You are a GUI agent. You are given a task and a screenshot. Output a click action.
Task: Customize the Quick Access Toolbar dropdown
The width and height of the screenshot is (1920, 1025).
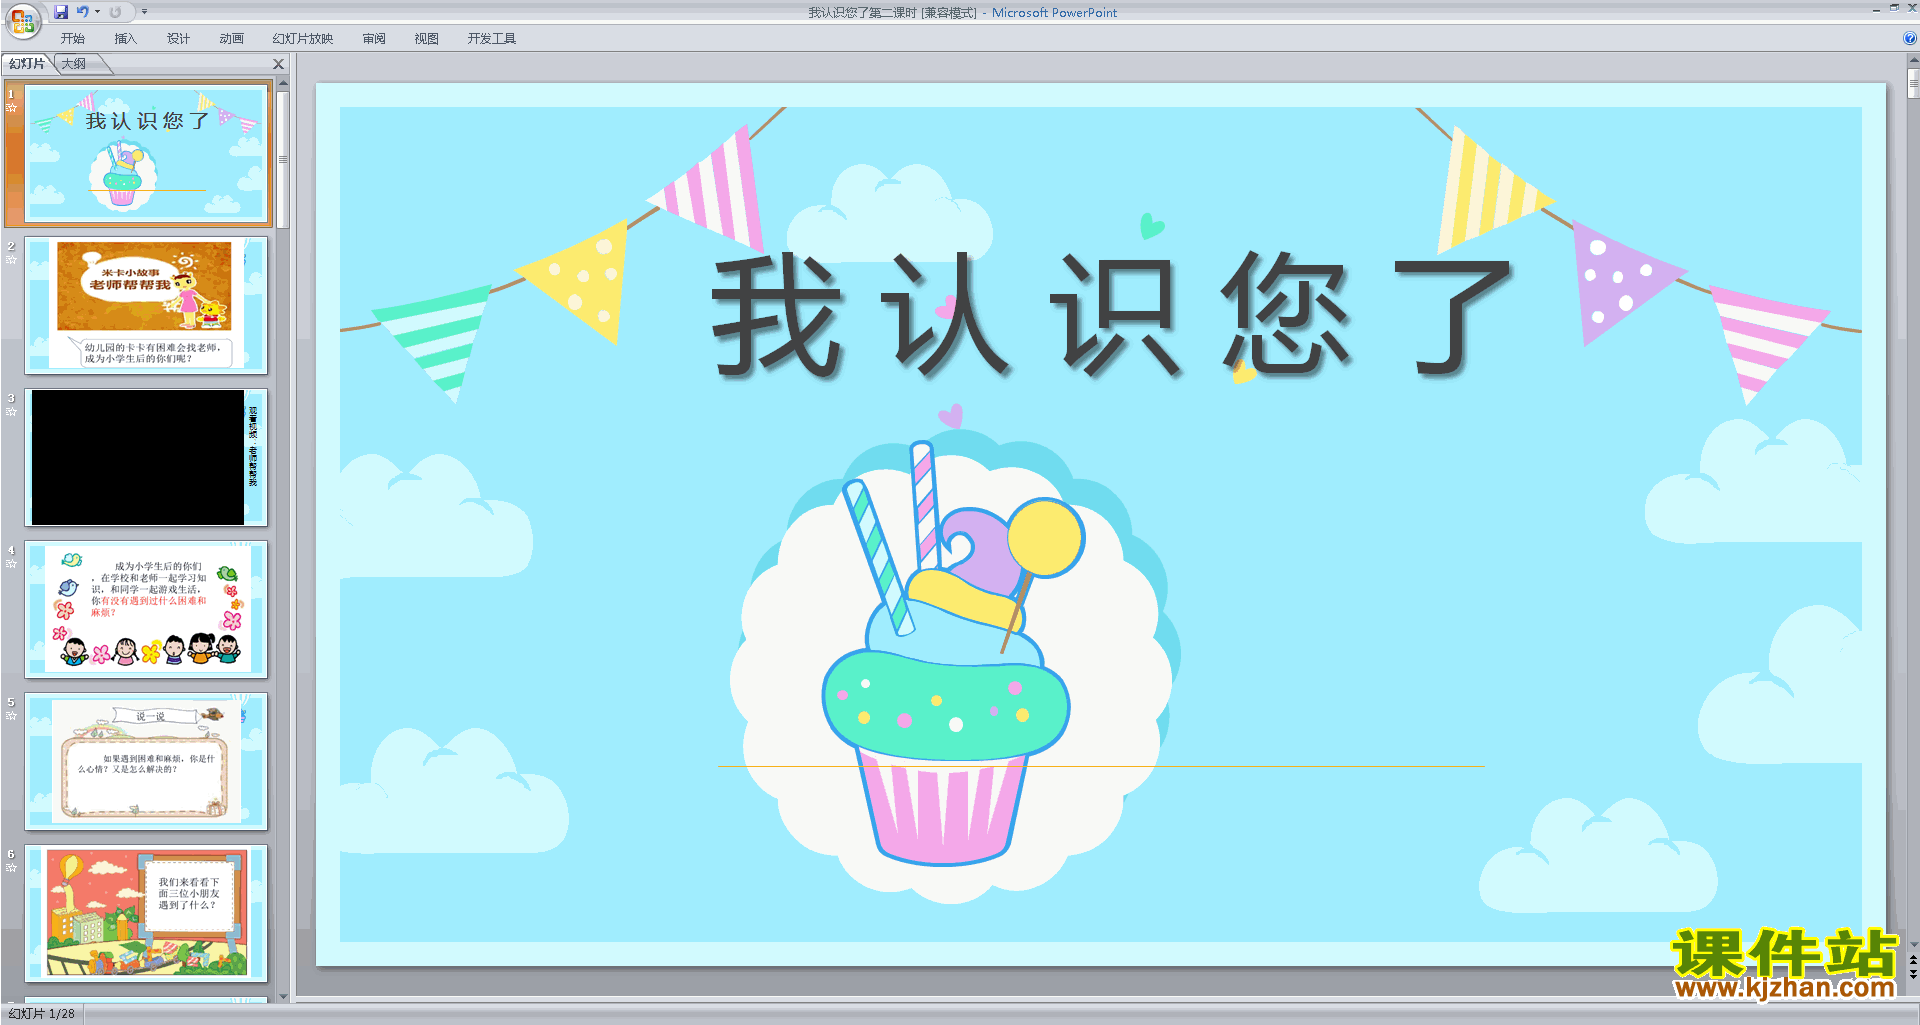pos(144,12)
